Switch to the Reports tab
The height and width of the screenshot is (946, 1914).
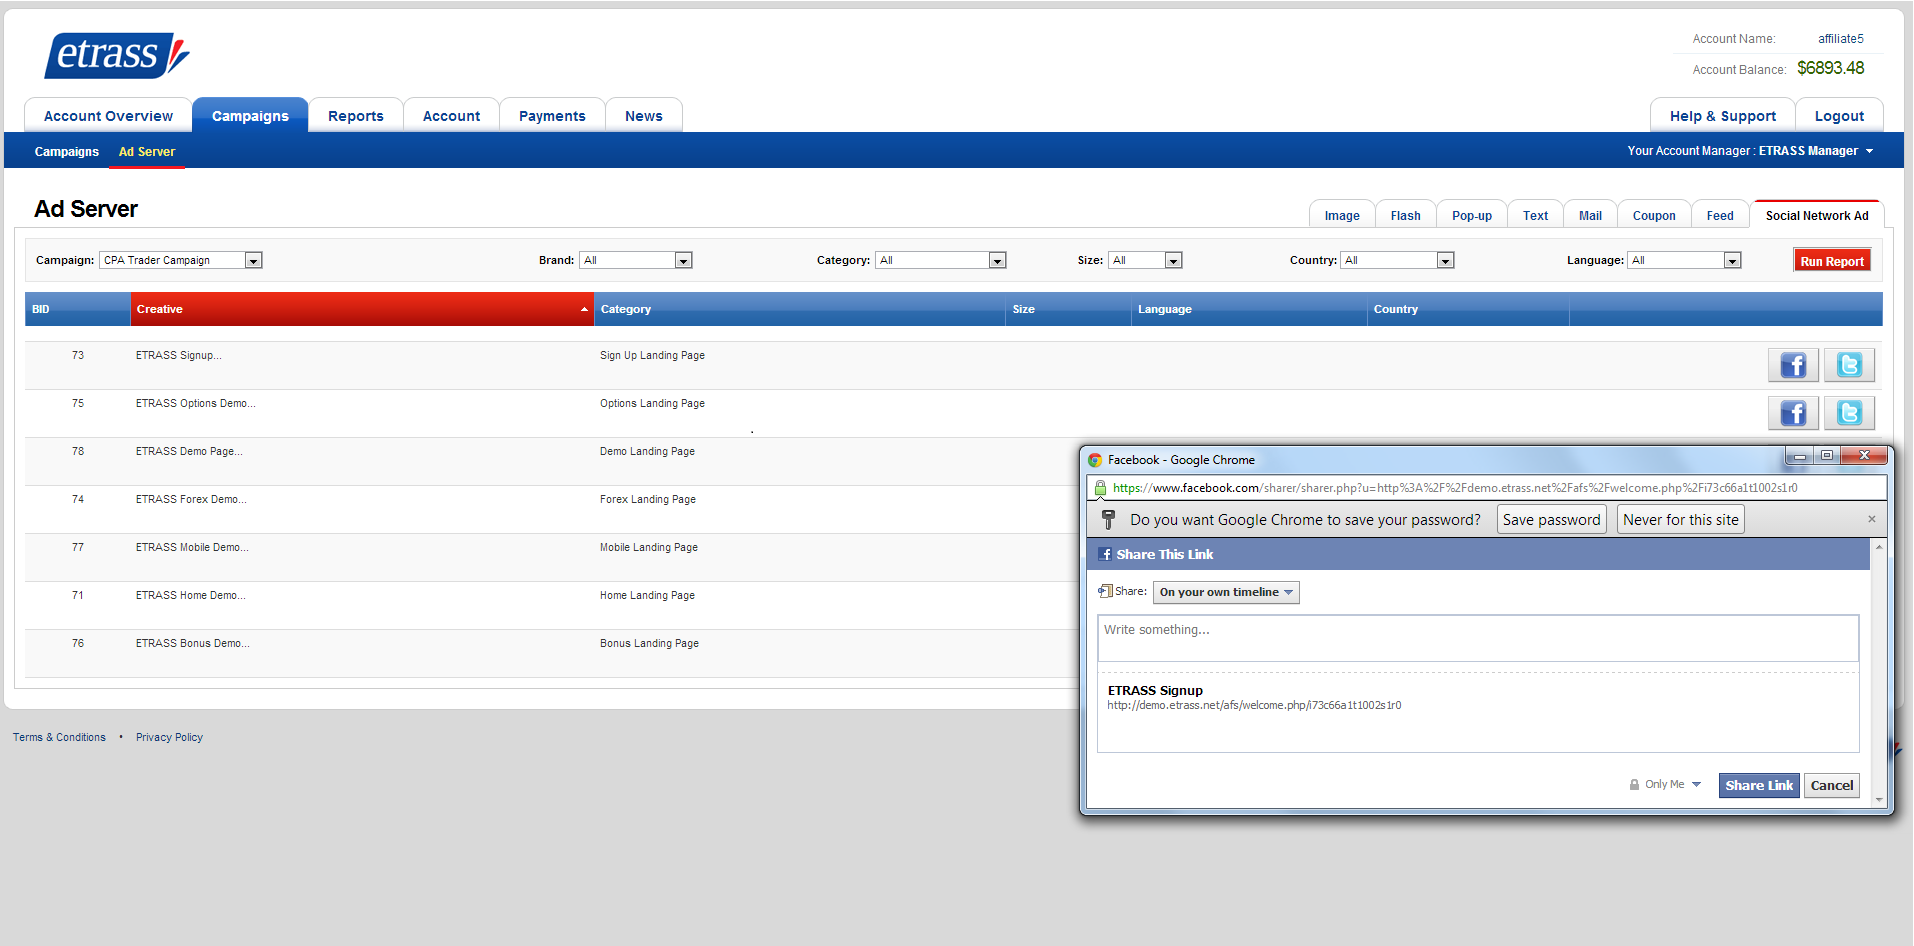355,116
